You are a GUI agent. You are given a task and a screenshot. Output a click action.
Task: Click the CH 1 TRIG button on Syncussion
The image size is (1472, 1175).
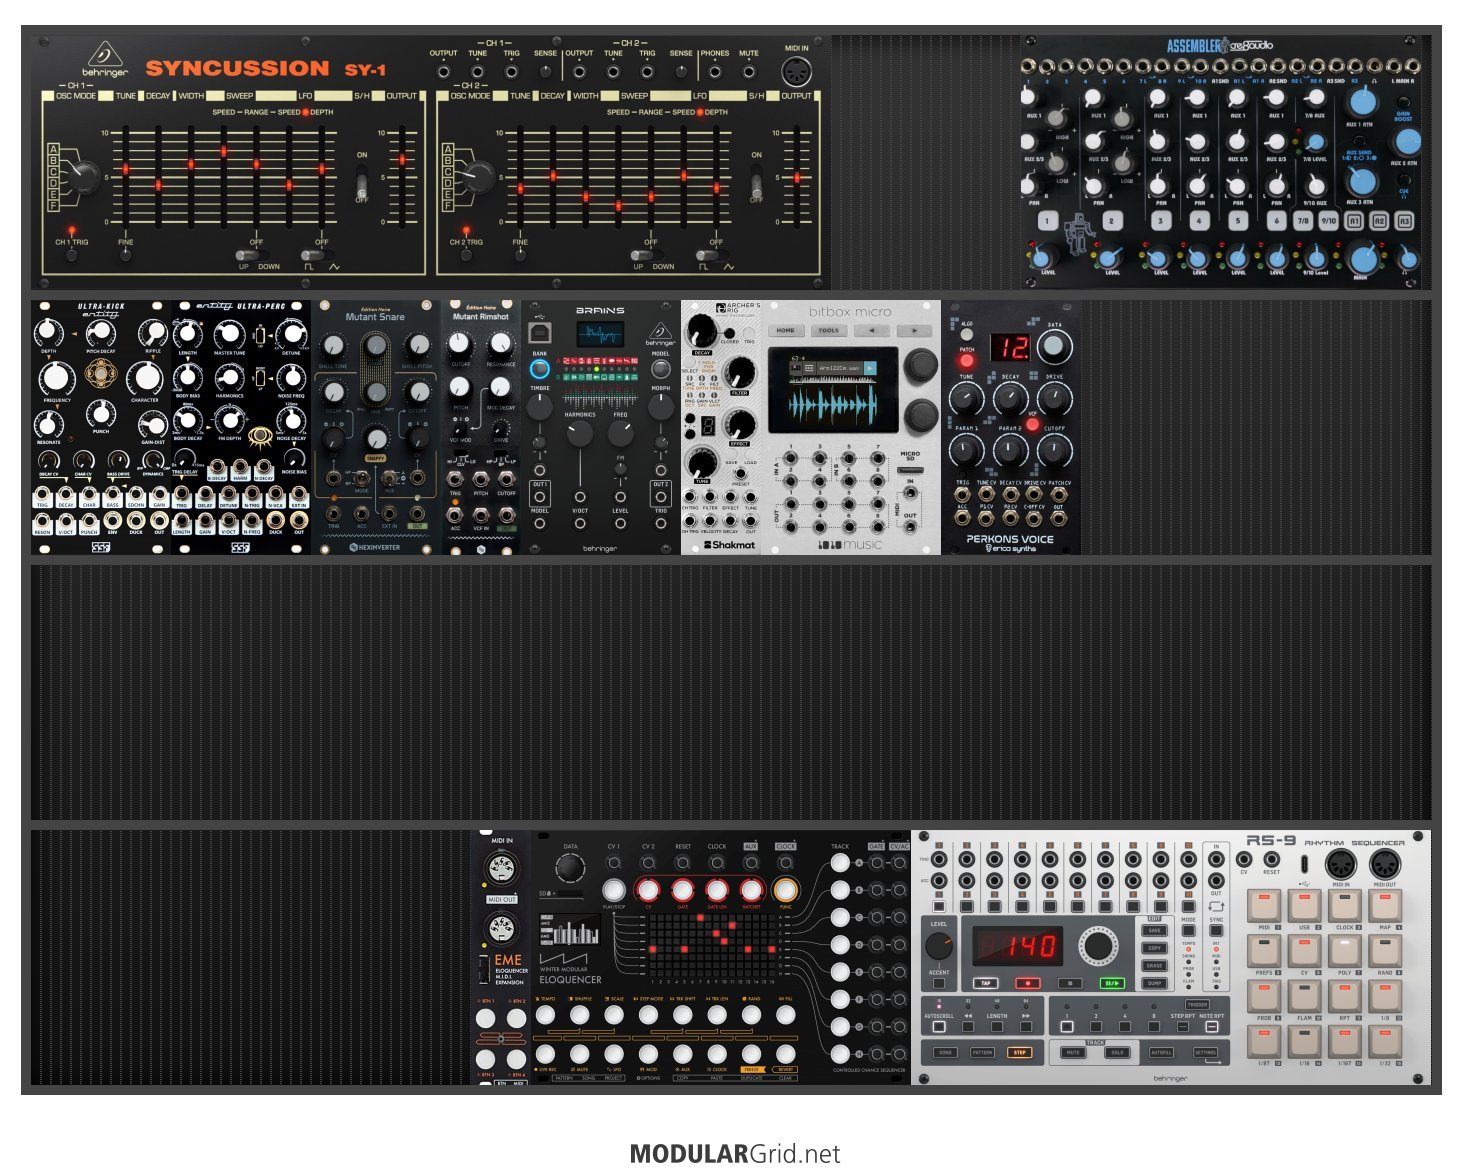coord(71,254)
